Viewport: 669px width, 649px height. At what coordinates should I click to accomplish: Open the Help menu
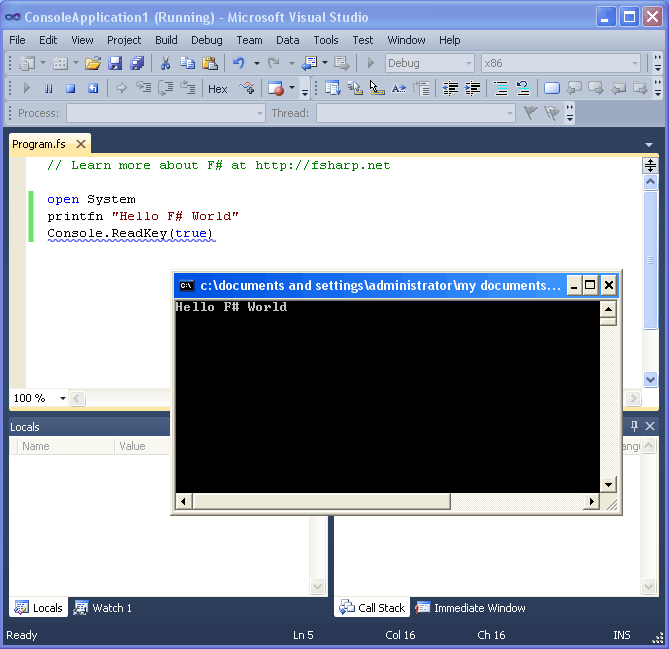click(x=449, y=40)
